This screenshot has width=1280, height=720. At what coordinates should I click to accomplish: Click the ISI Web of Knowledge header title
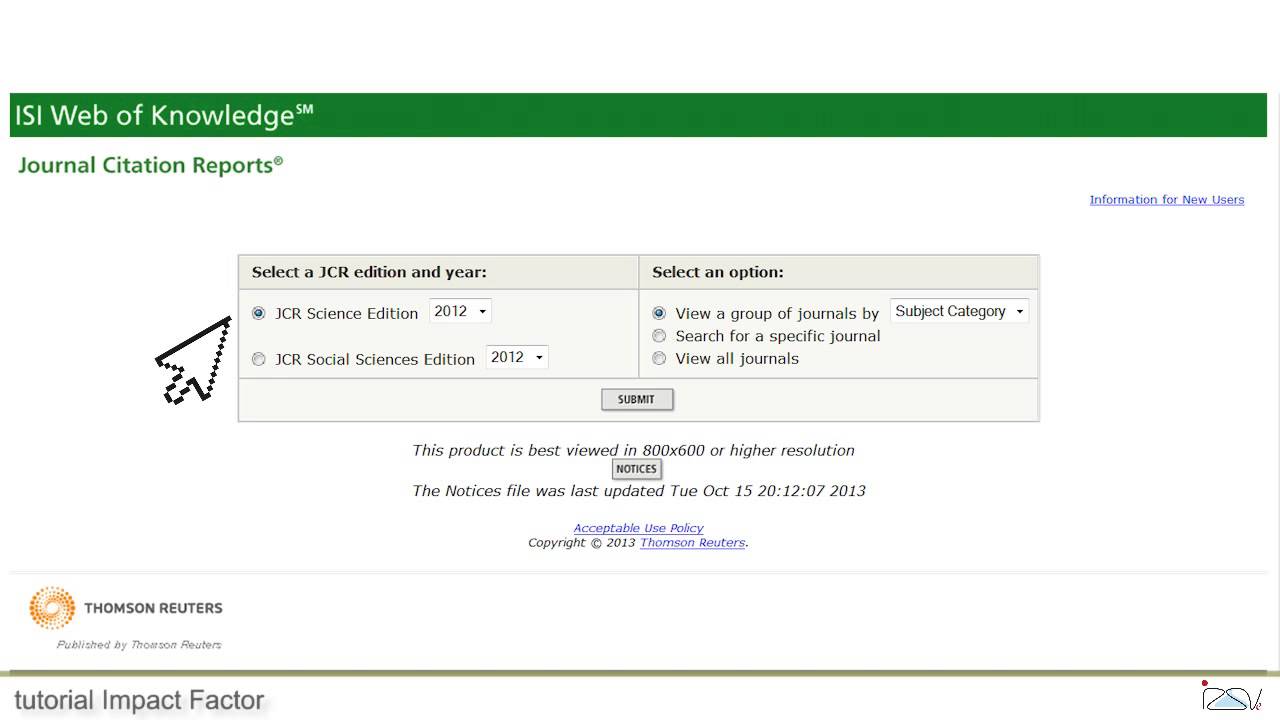[164, 115]
